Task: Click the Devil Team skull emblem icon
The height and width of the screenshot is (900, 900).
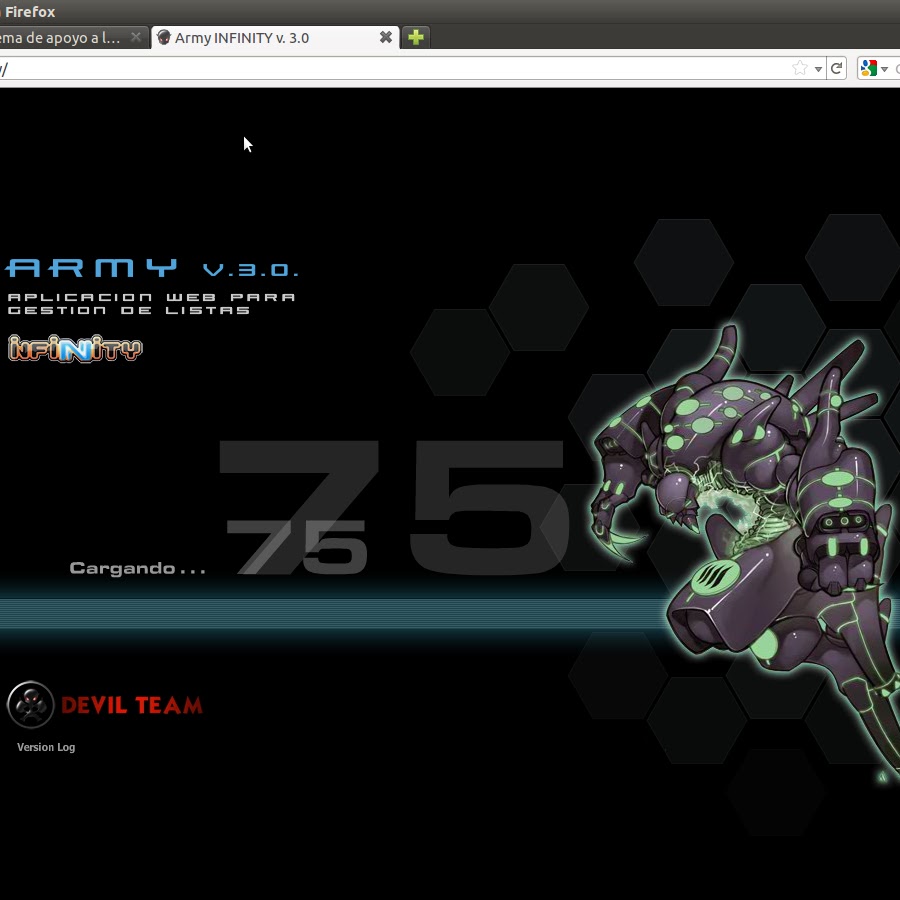Action: pos(30,705)
